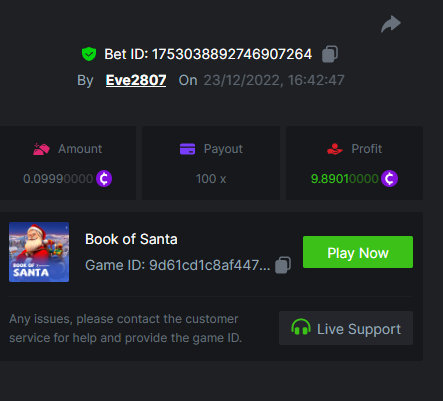Open the Book of Santa thumbnail
This screenshot has width=443, height=401.
(39, 252)
